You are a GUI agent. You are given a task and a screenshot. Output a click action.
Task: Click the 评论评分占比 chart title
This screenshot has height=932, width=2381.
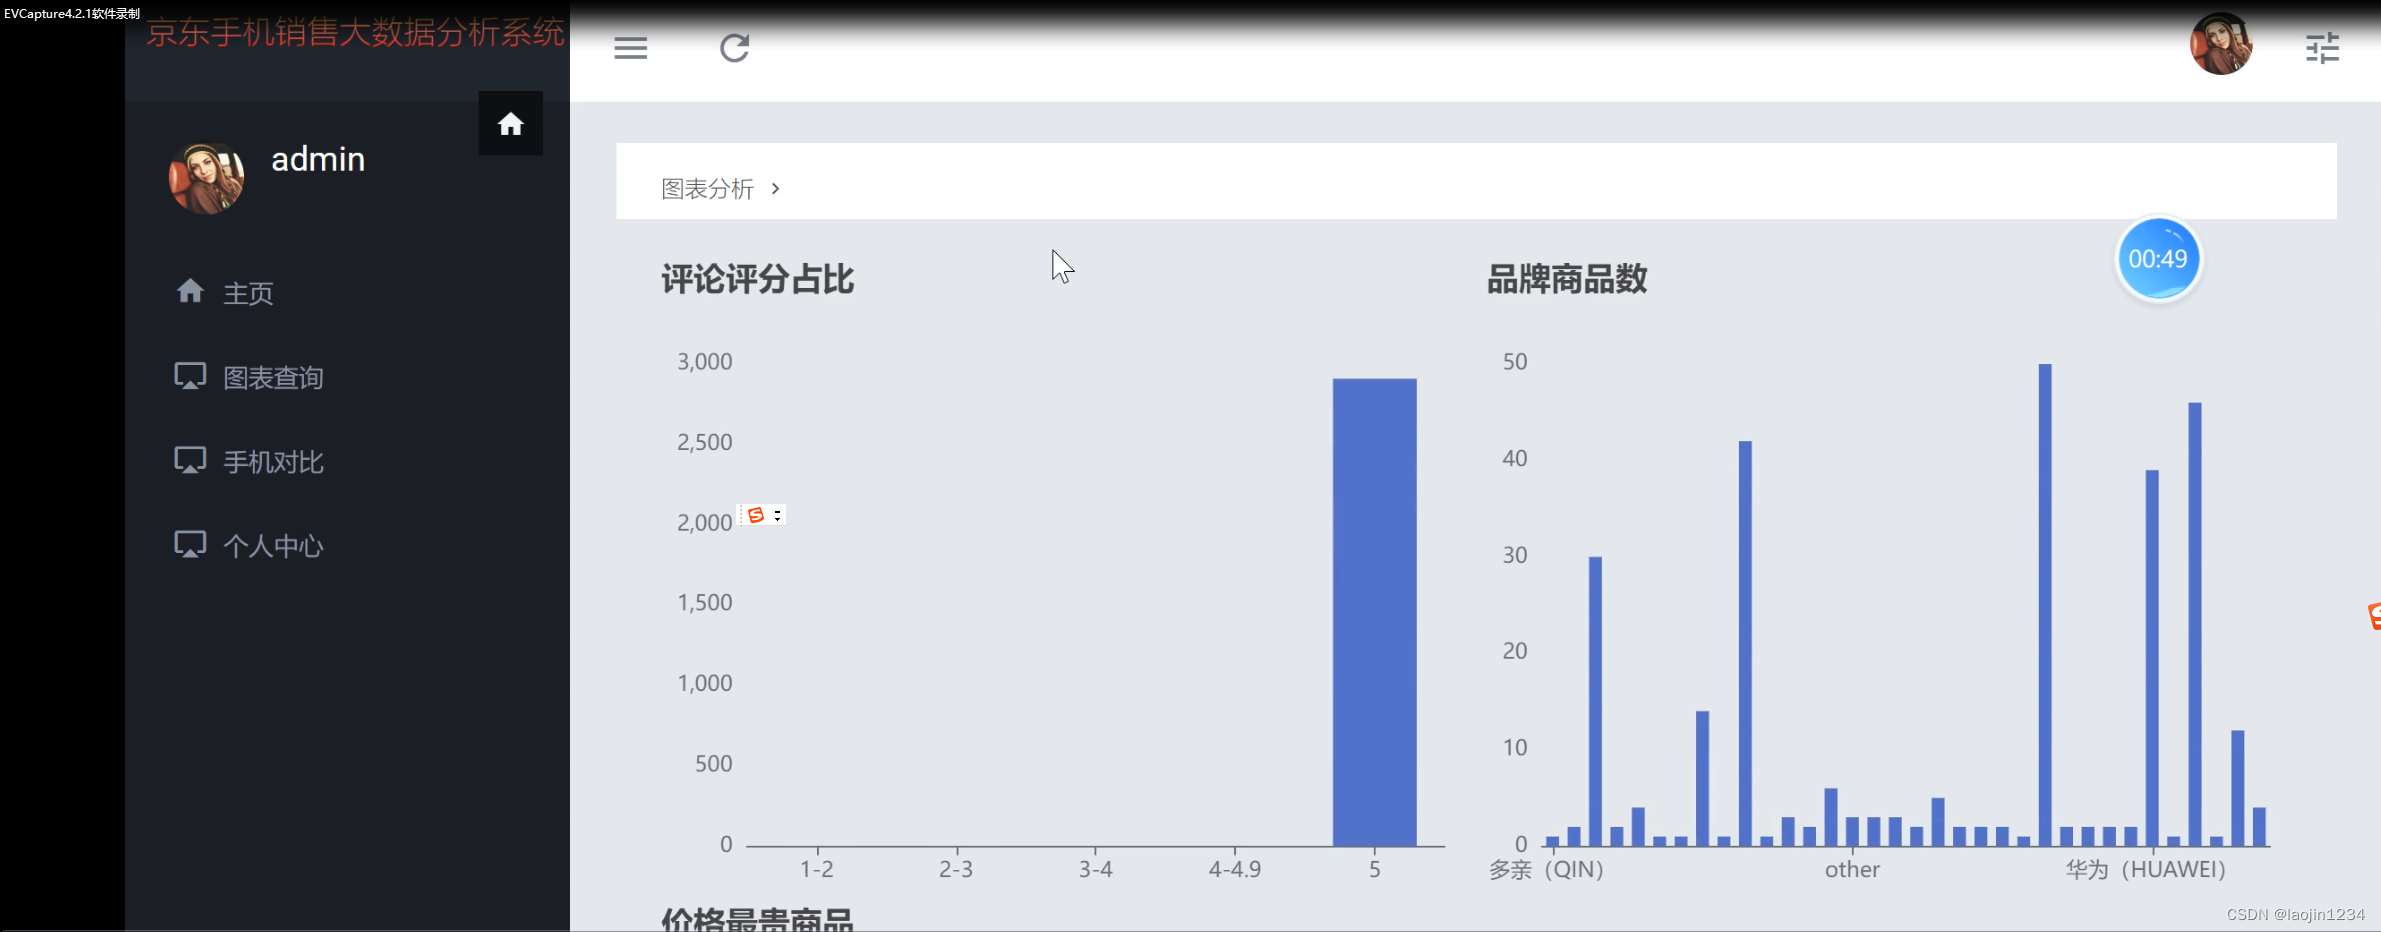(757, 279)
